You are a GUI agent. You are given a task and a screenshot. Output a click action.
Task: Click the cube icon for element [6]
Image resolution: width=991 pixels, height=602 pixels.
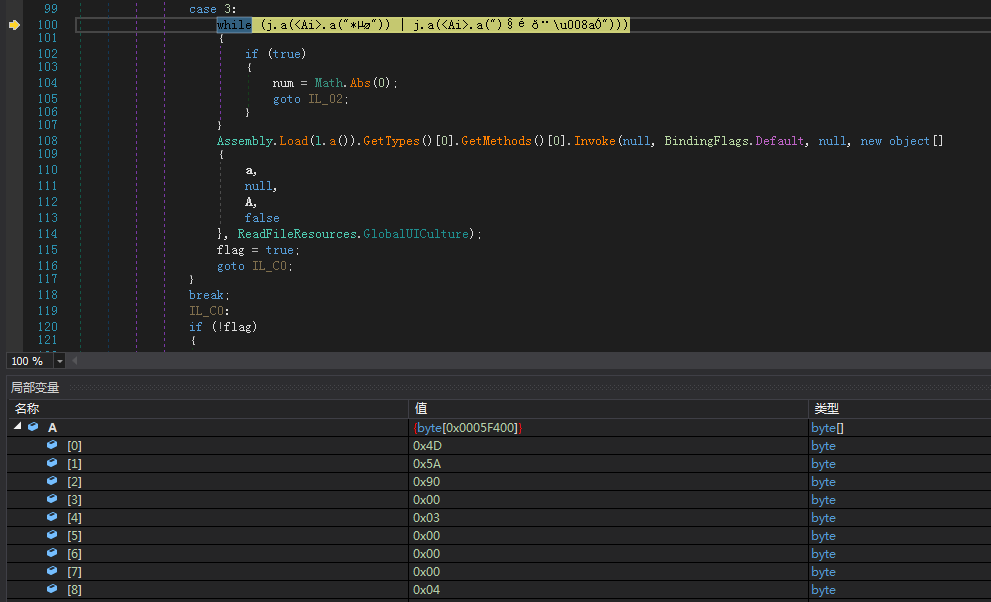click(52, 553)
